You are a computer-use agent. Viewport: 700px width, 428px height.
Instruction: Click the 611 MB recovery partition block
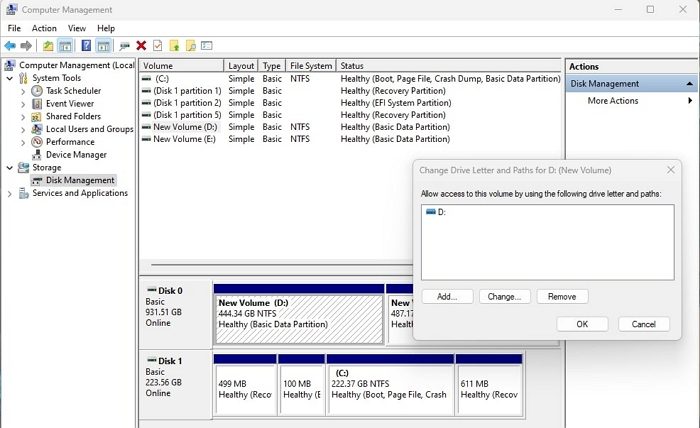pos(489,385)
